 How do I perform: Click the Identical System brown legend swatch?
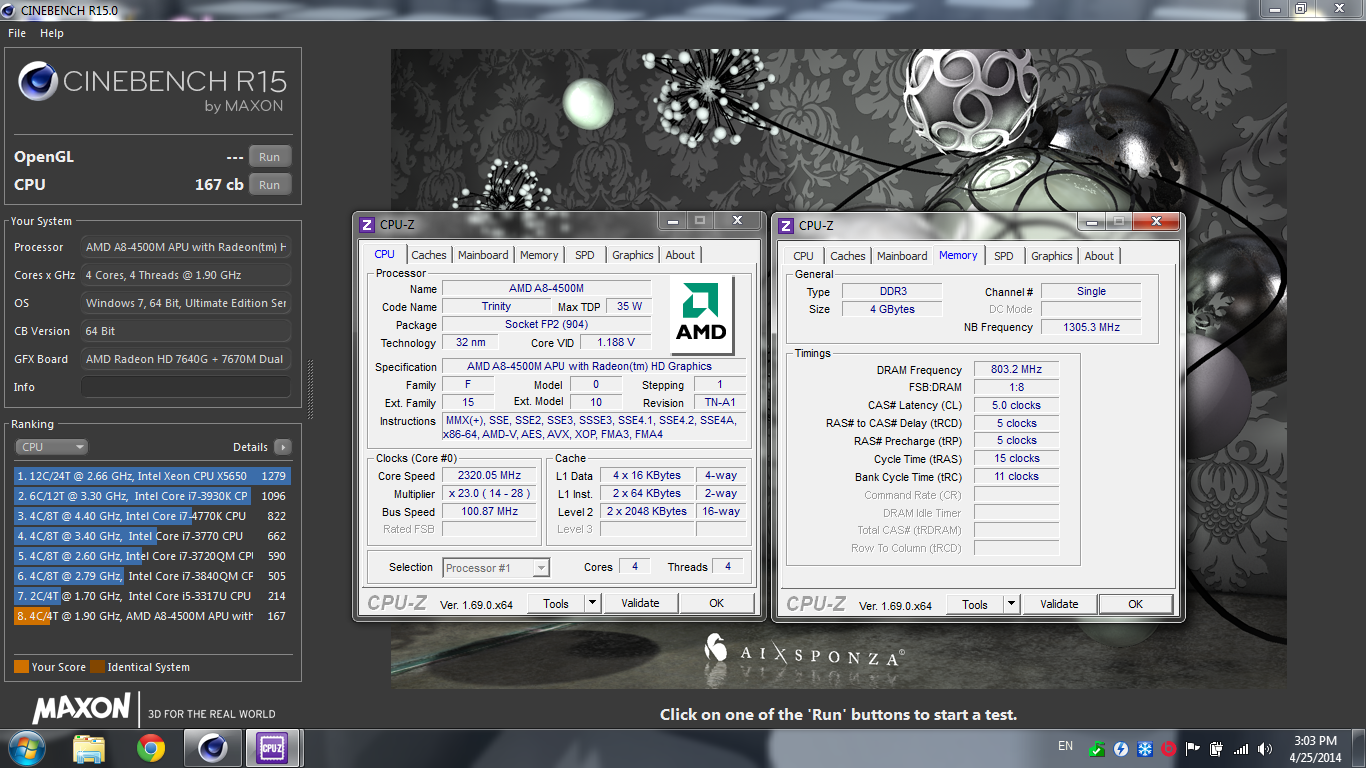point(97,667)
